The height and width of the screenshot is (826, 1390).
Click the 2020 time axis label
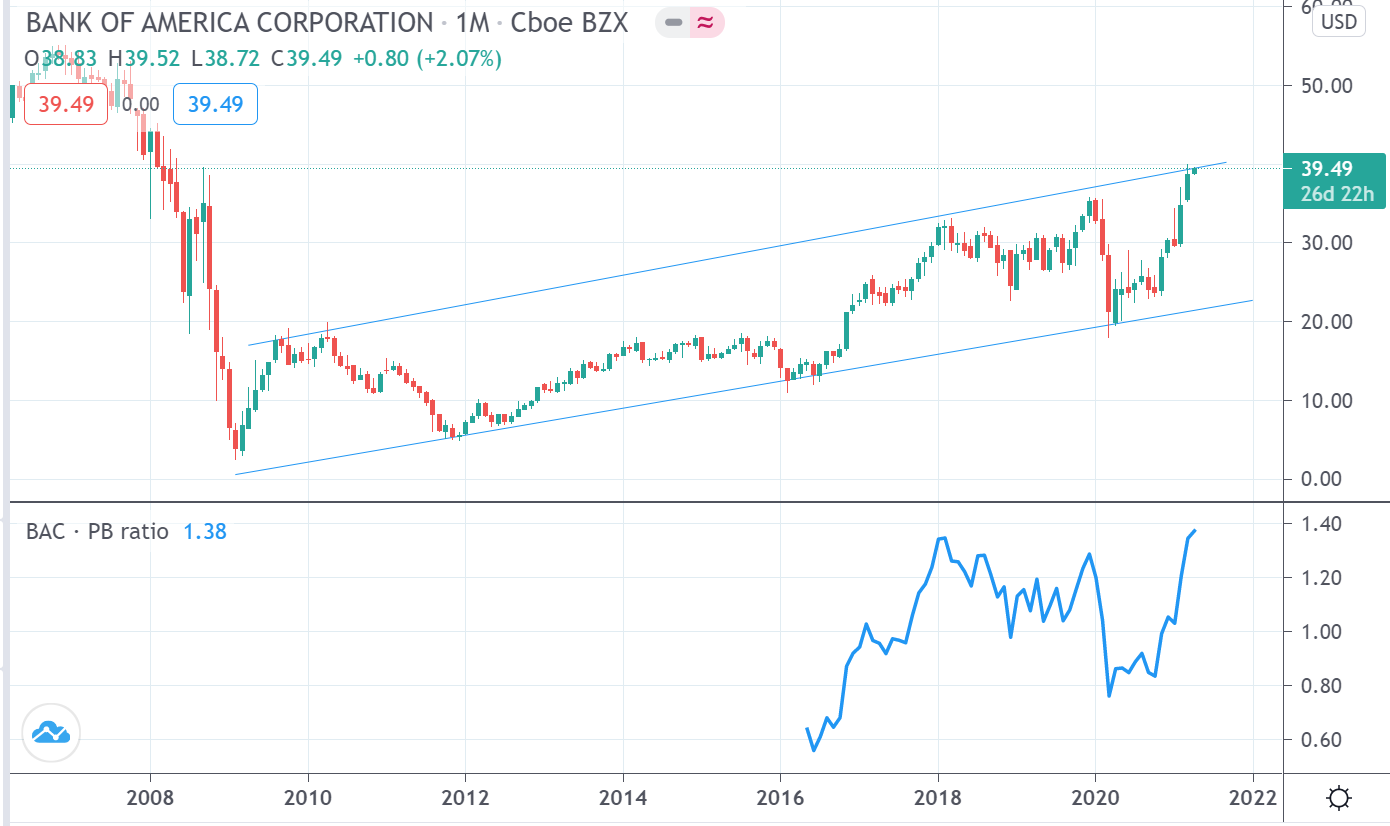point(1095,798)
